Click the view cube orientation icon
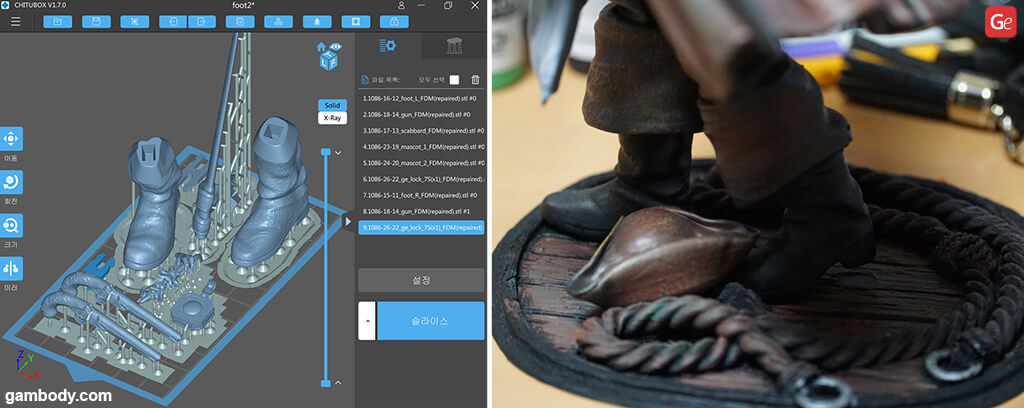1024x408 pixels. tap(328, 61)
